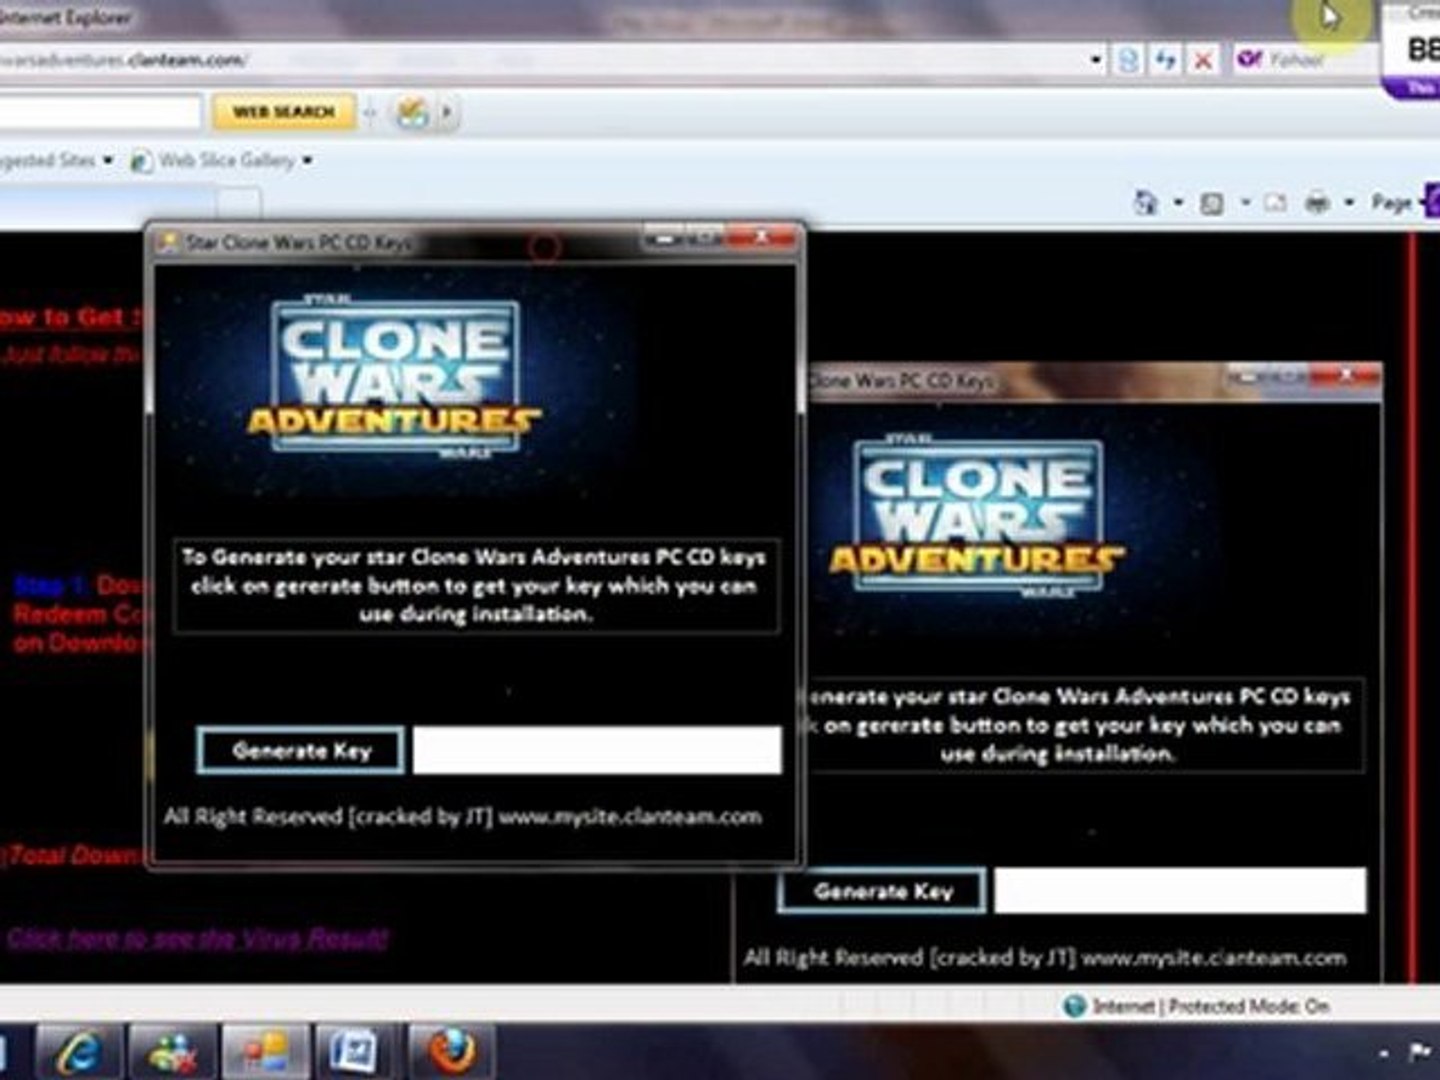The width and height of the screenshot is (1440, 1080).
Task: Expand the Web Slice Gallery dropdown arrow
Action: tap(307, 160)
